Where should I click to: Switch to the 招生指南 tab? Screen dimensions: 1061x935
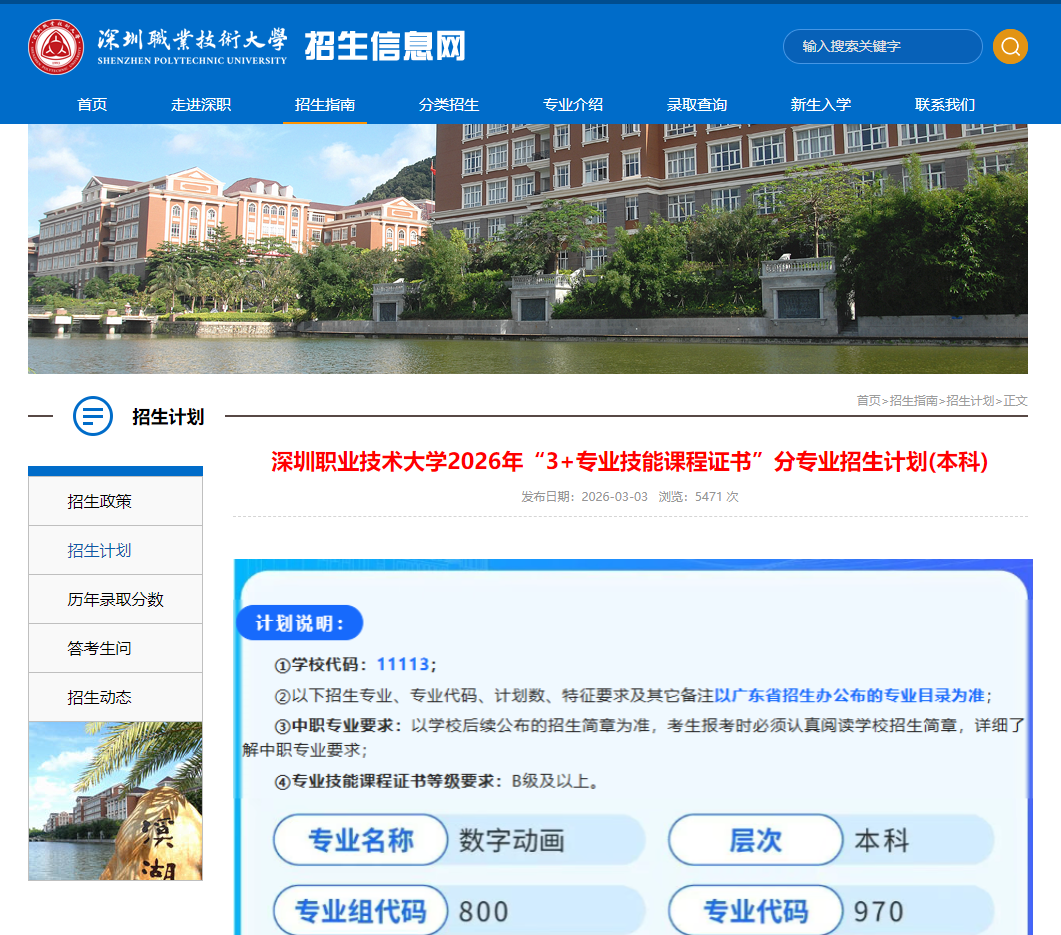coord(324,104)
